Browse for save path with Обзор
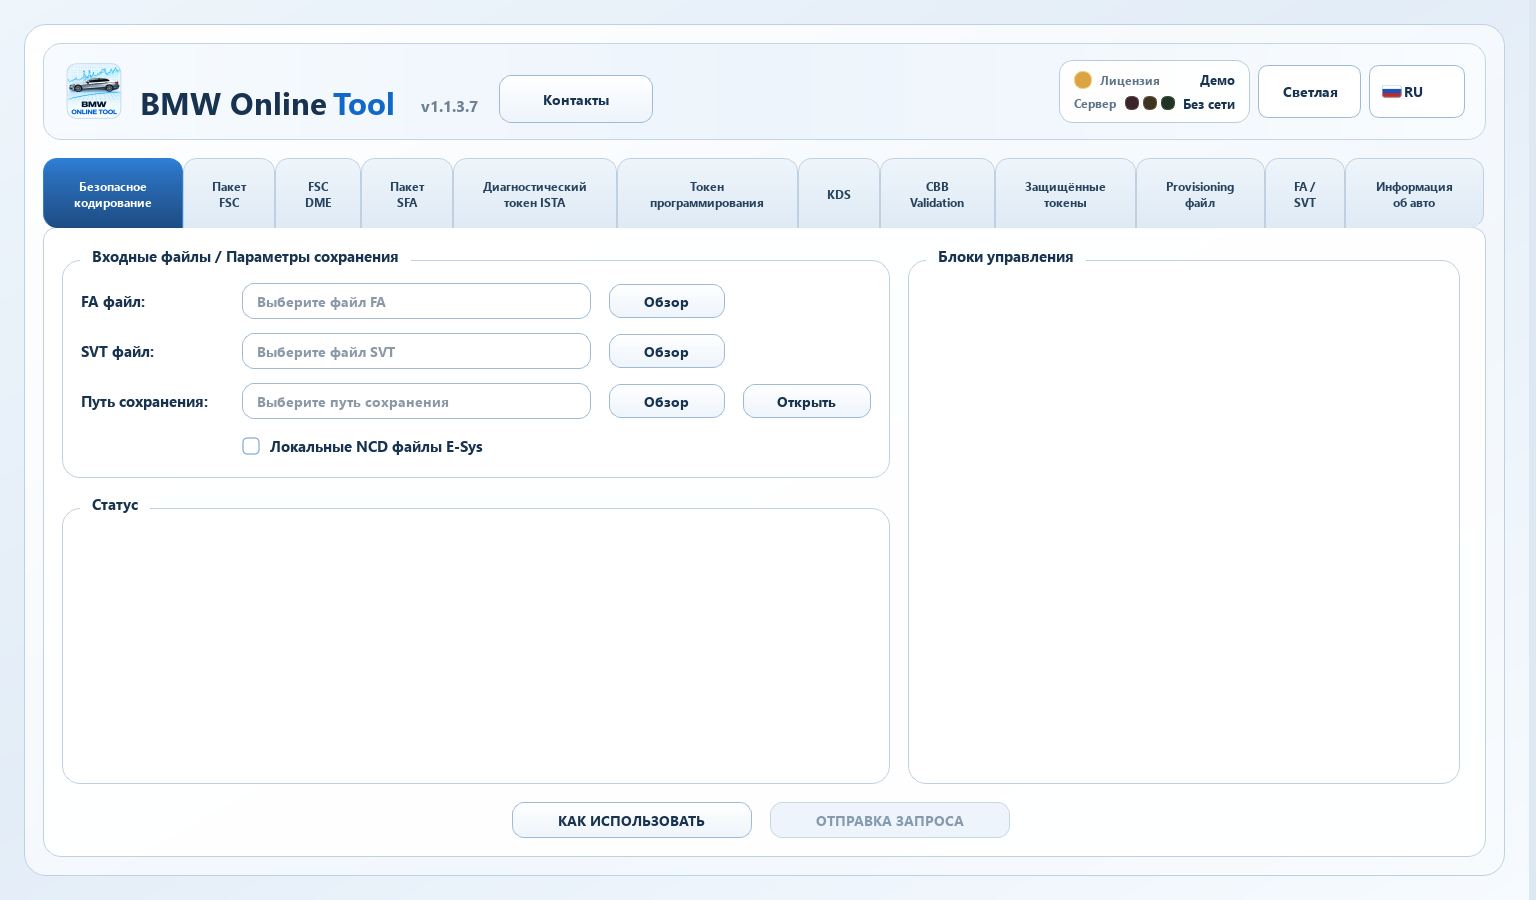Image resolution: width=1536 pixels, height=900 pixels. click(x=667, y=401)
